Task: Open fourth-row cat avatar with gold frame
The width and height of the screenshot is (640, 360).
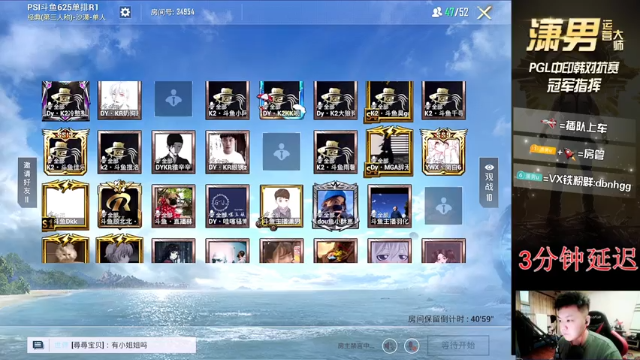Action: click(x=65, y=249)
